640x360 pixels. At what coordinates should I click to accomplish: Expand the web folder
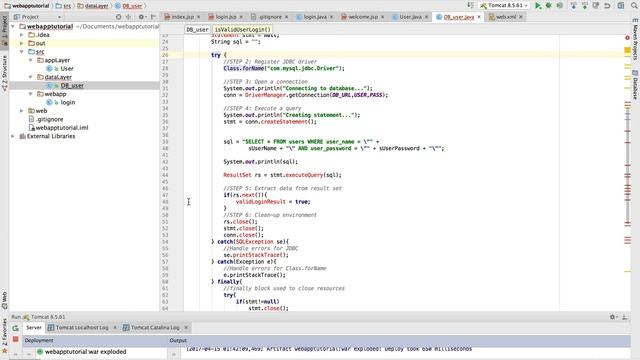click(x=22, y=111)
